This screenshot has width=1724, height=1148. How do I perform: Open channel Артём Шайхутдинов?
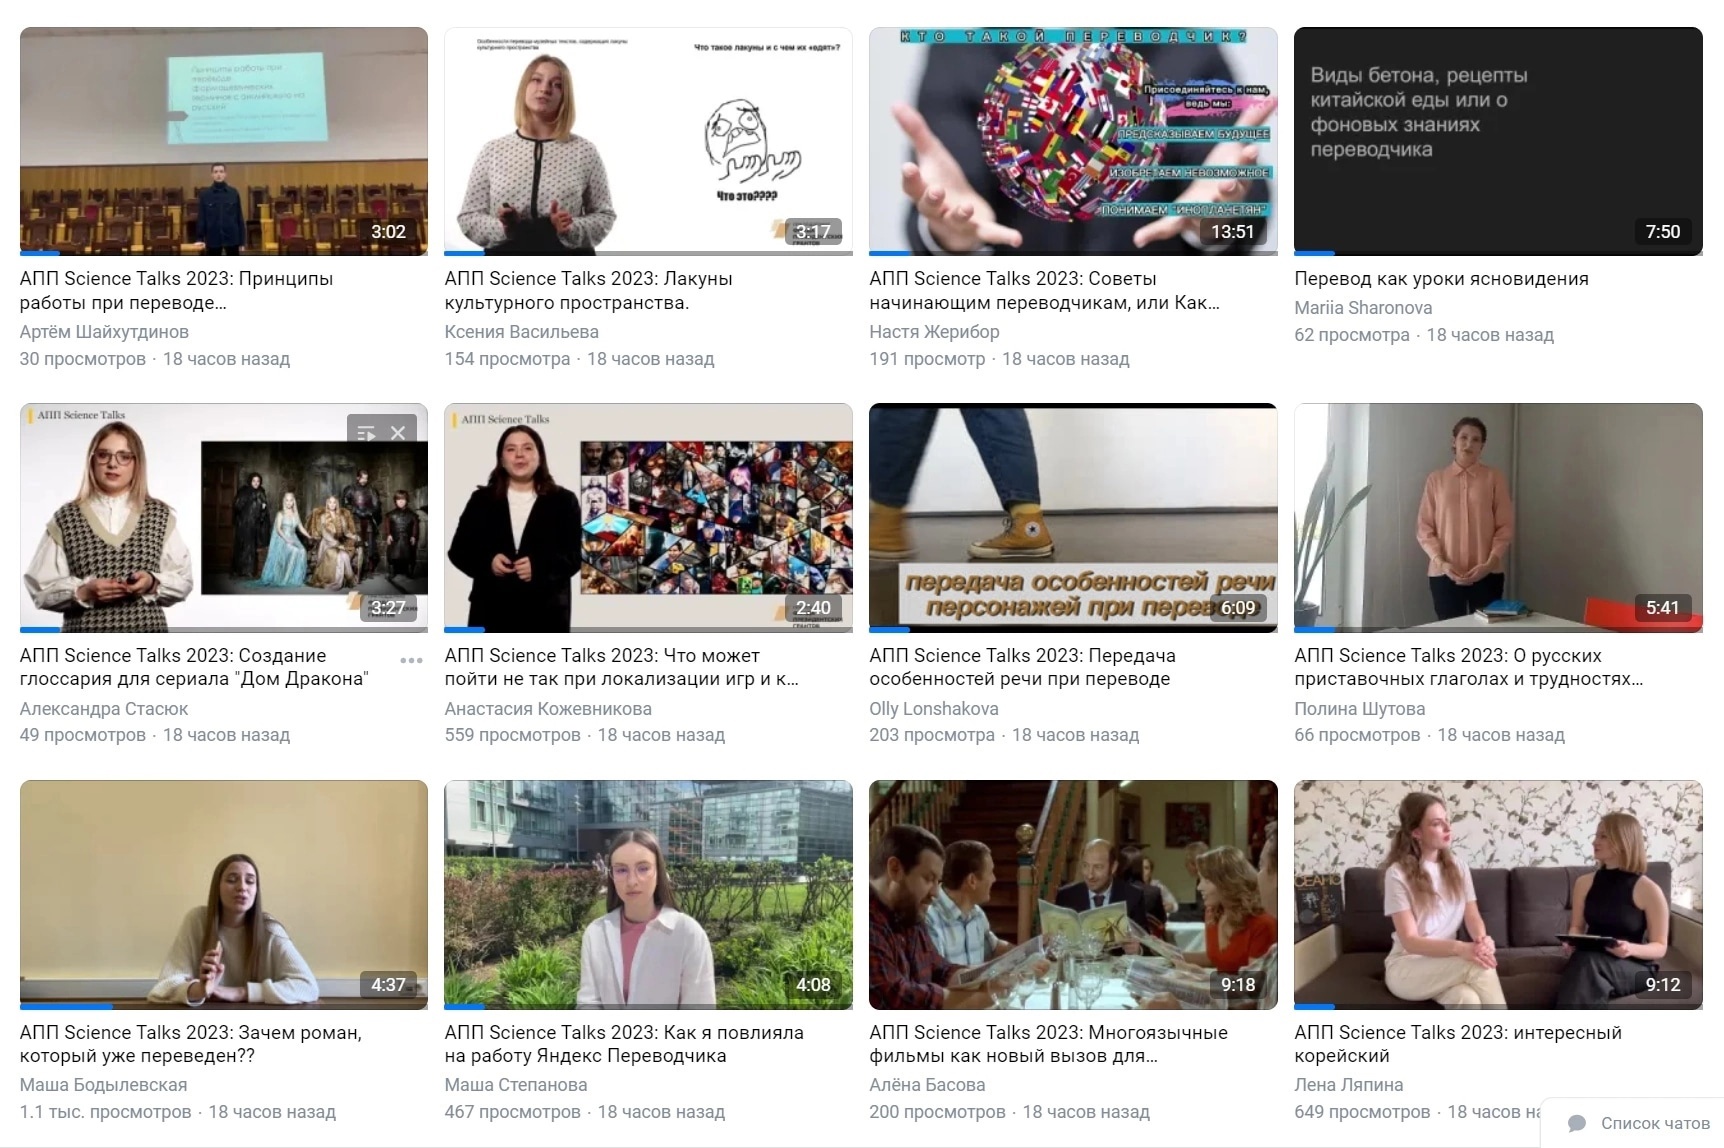(104, 332)
